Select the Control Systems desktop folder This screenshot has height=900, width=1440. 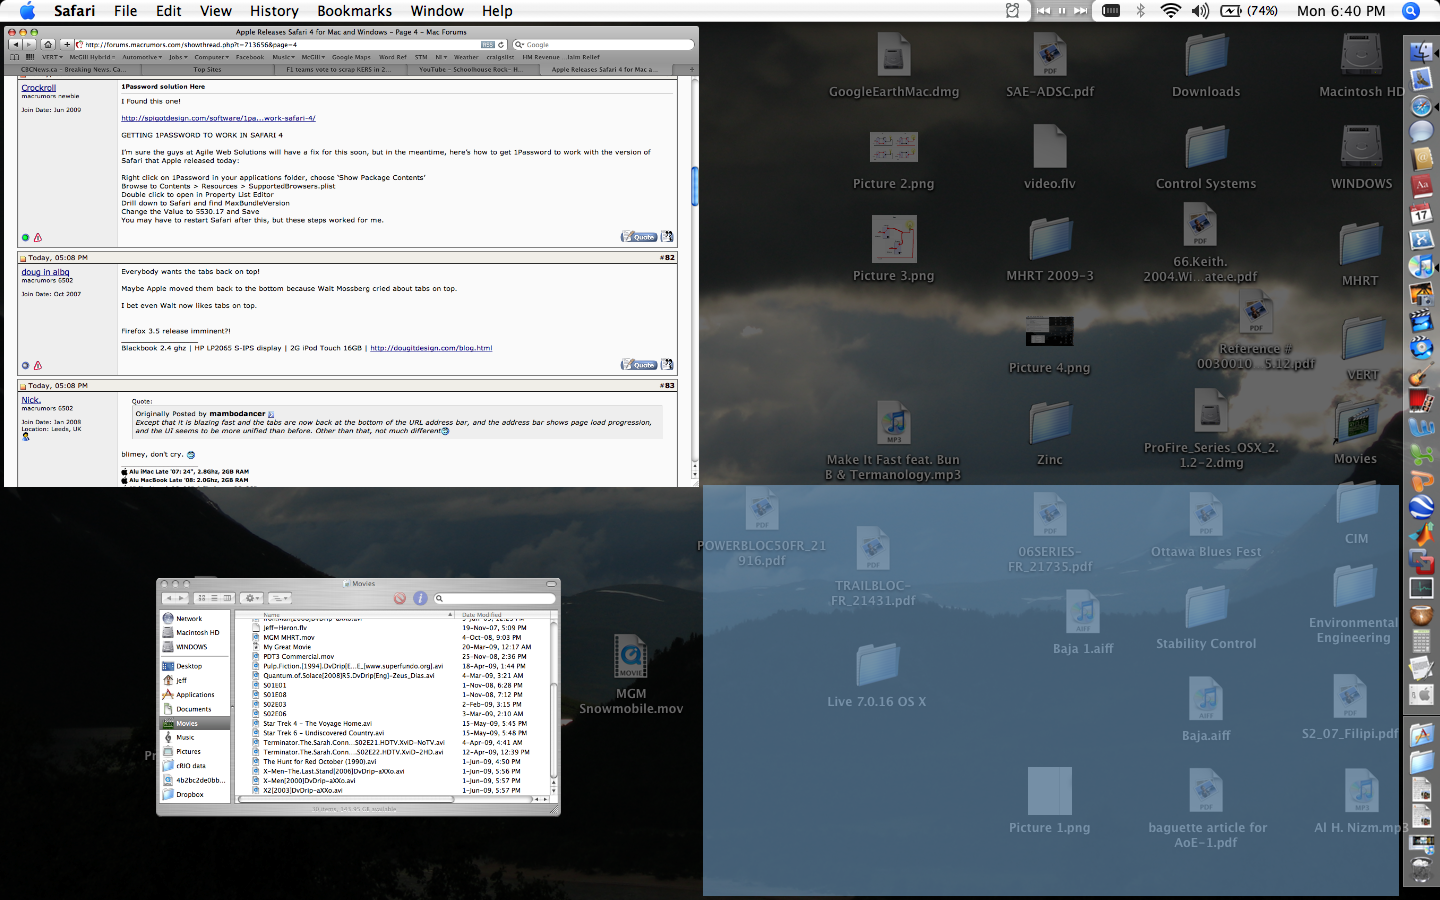1206,158
